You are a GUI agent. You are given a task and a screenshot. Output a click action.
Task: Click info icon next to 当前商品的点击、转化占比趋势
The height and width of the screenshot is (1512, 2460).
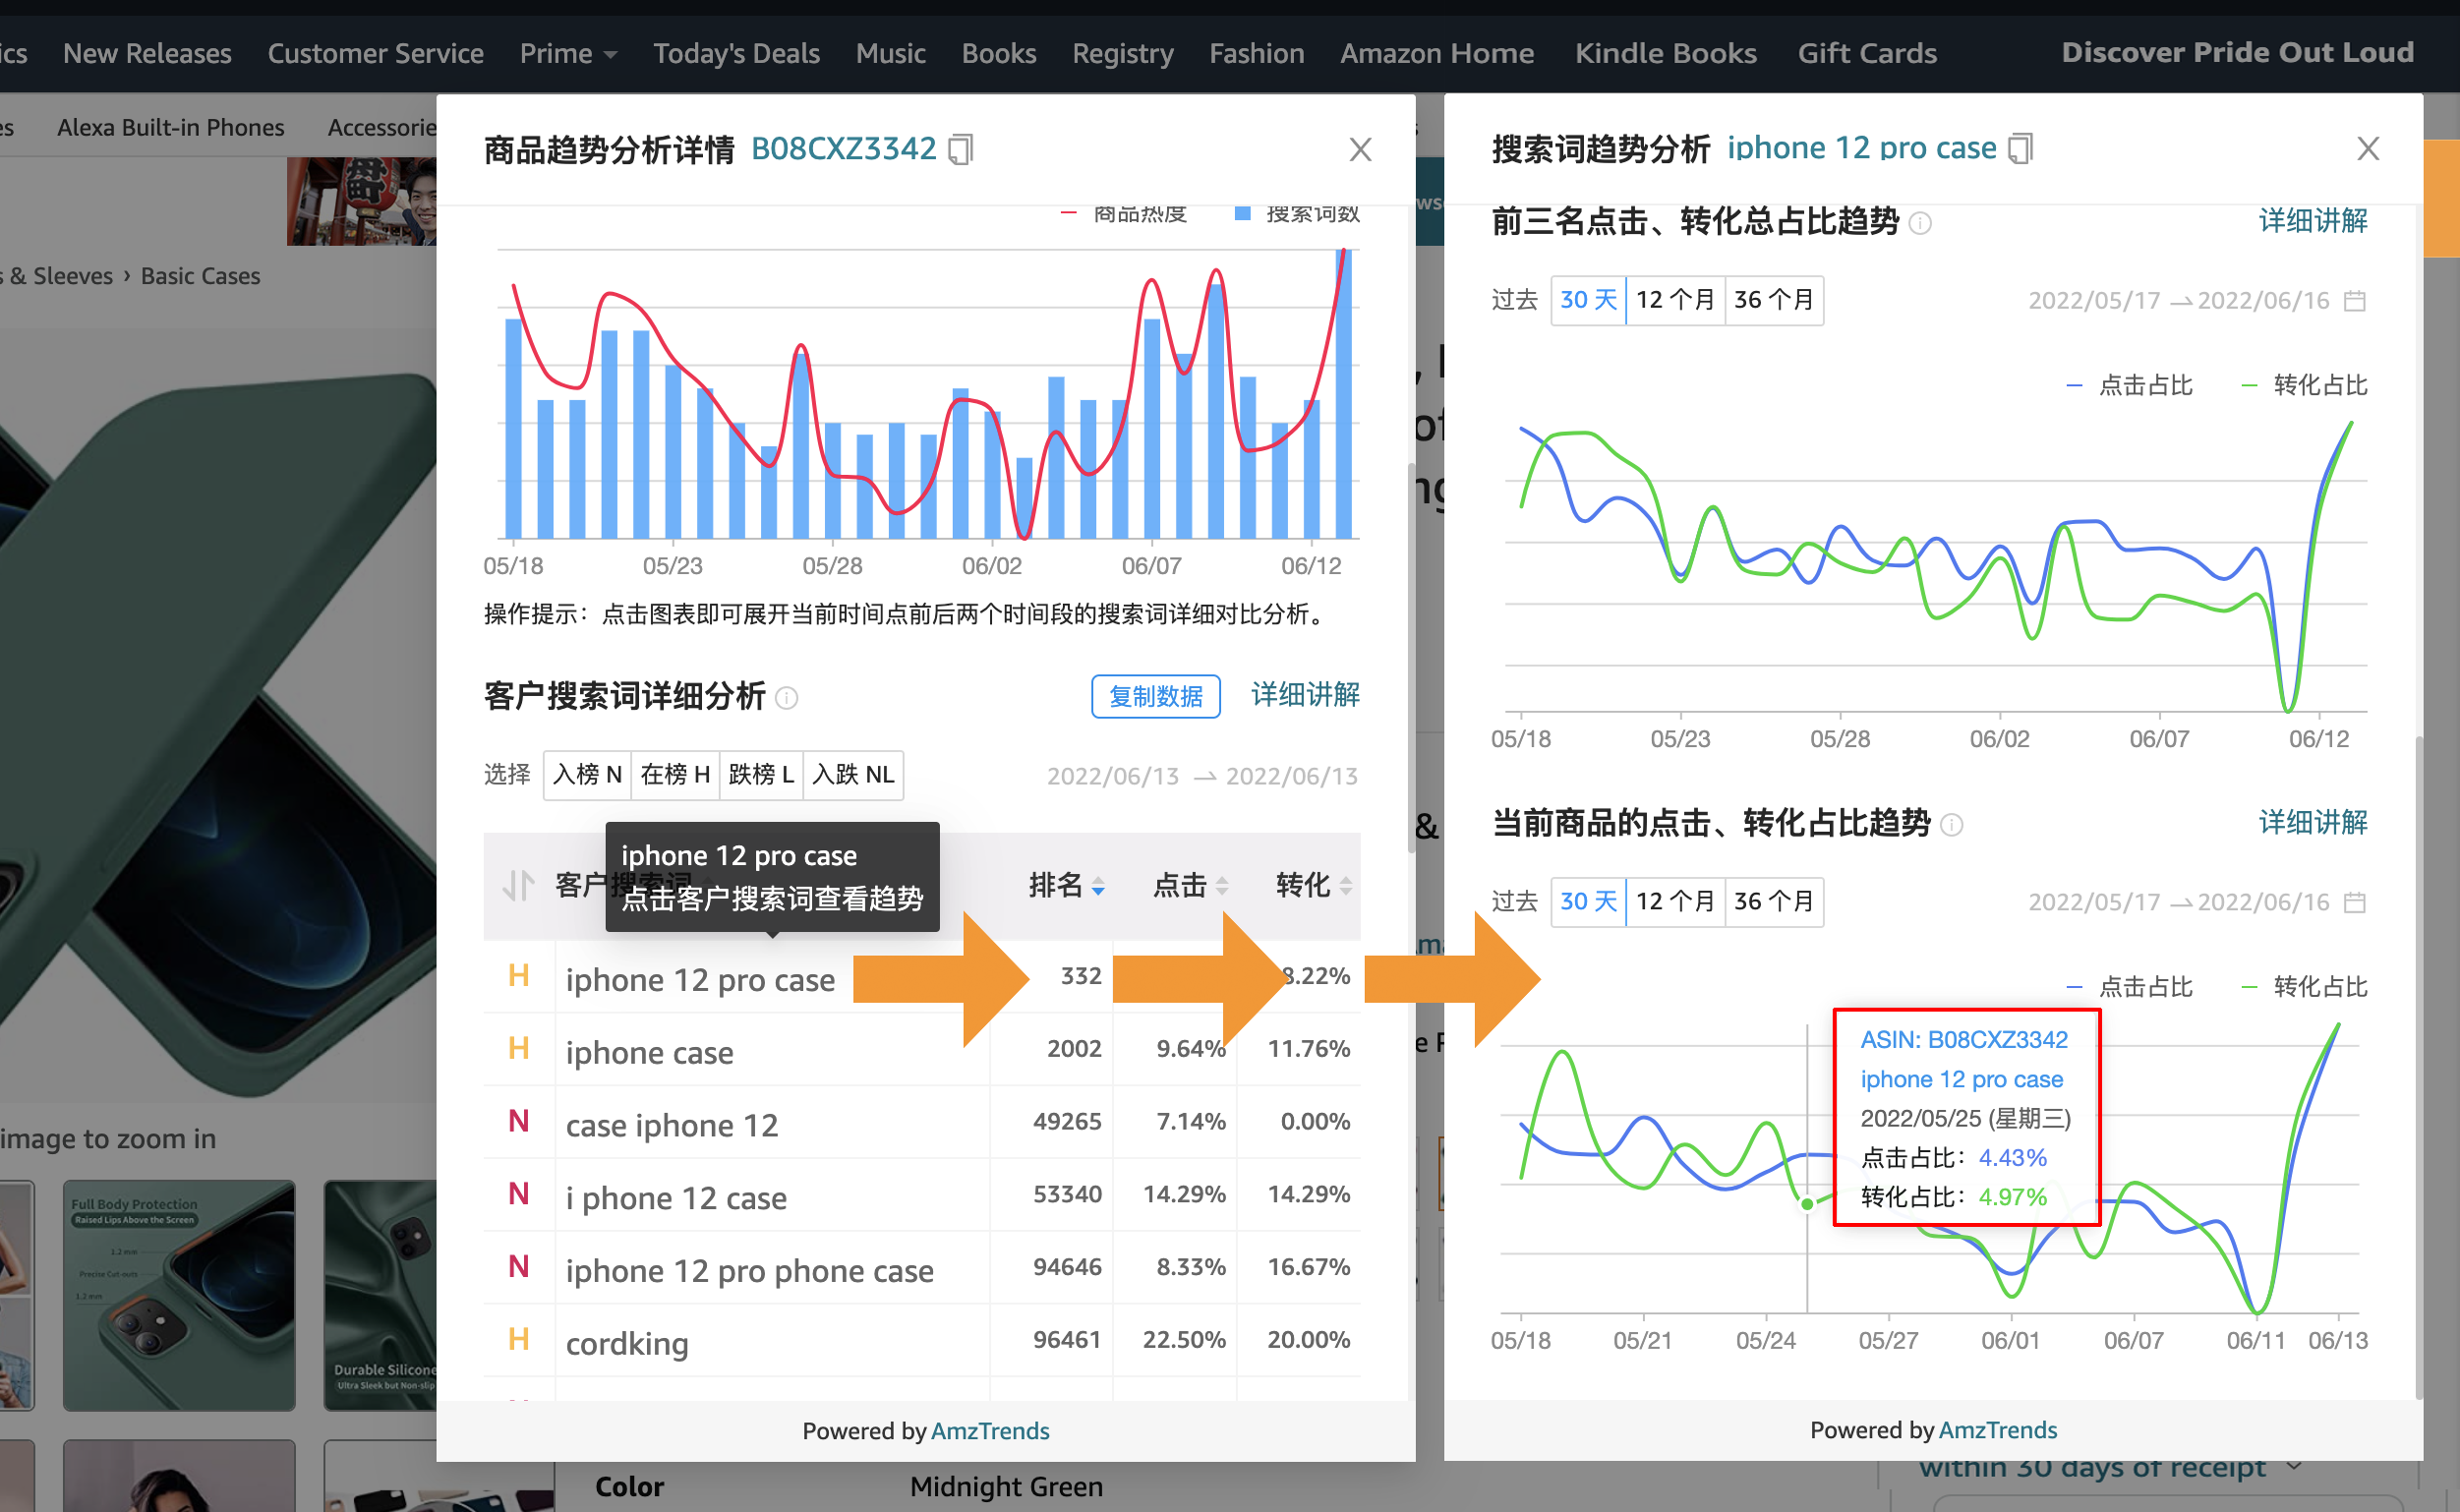click(x=1951, y=825)
